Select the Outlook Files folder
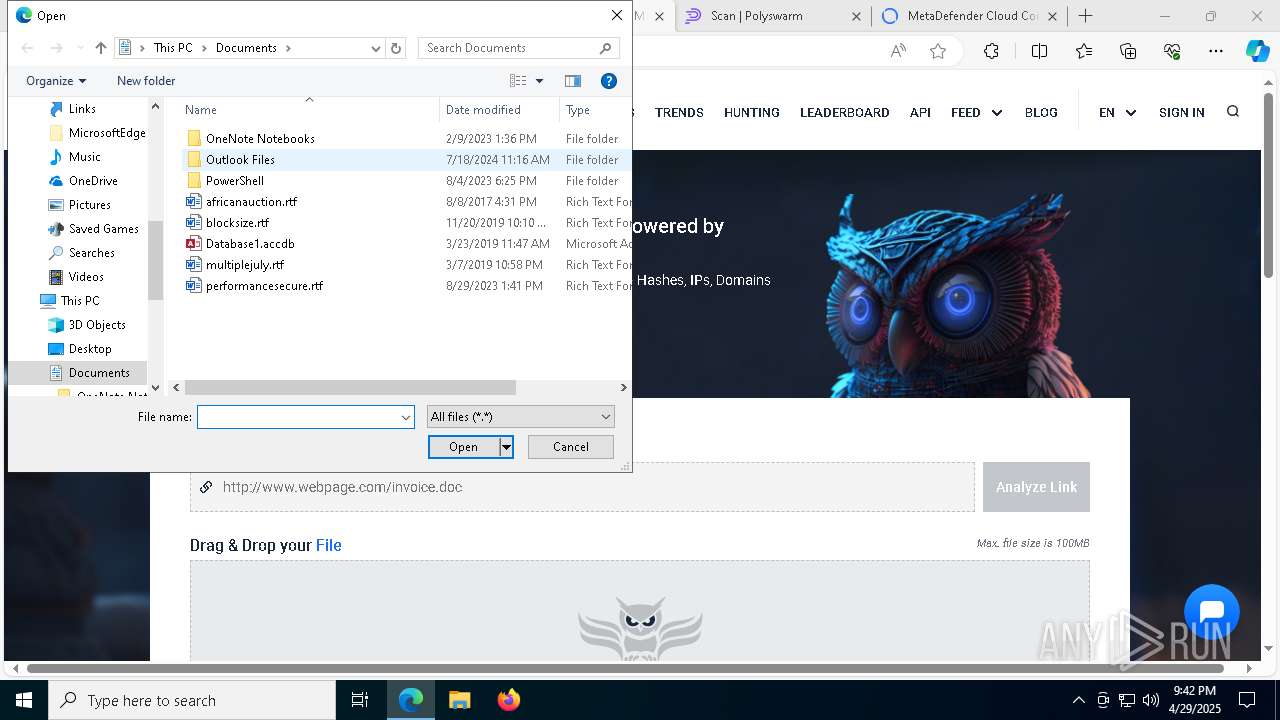 (x=240, y=160)
